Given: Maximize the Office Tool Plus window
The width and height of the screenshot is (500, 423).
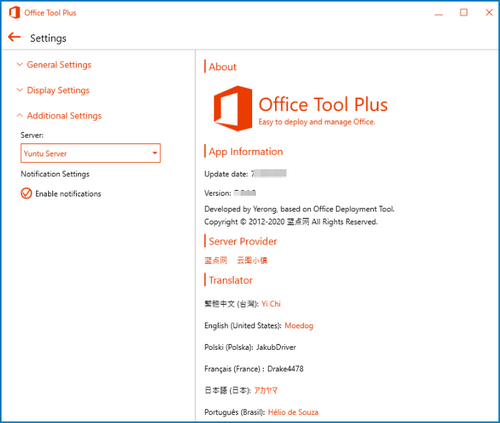Looking at the screenshot, I should coord(464,13).
